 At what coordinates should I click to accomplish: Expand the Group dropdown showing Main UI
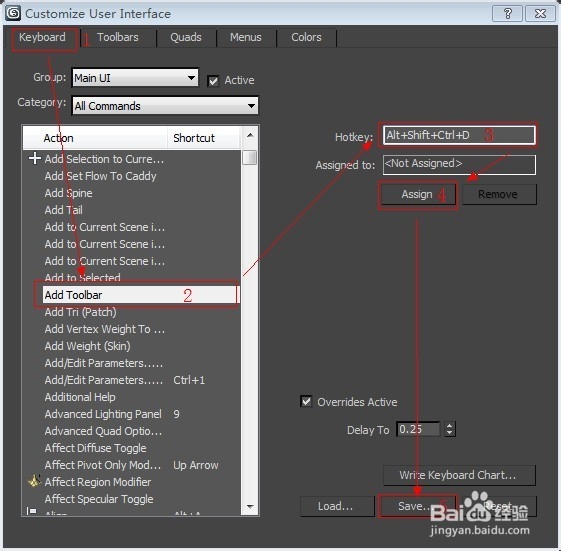[x=135, y=78]
